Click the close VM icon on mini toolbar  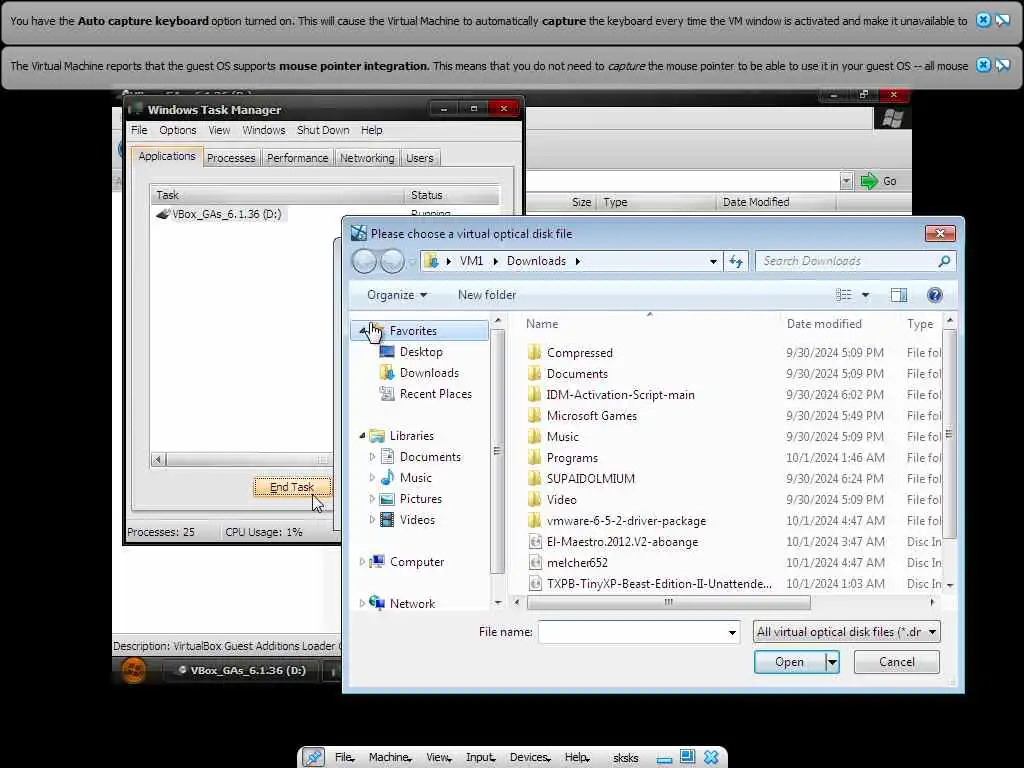tap(711, 758)
